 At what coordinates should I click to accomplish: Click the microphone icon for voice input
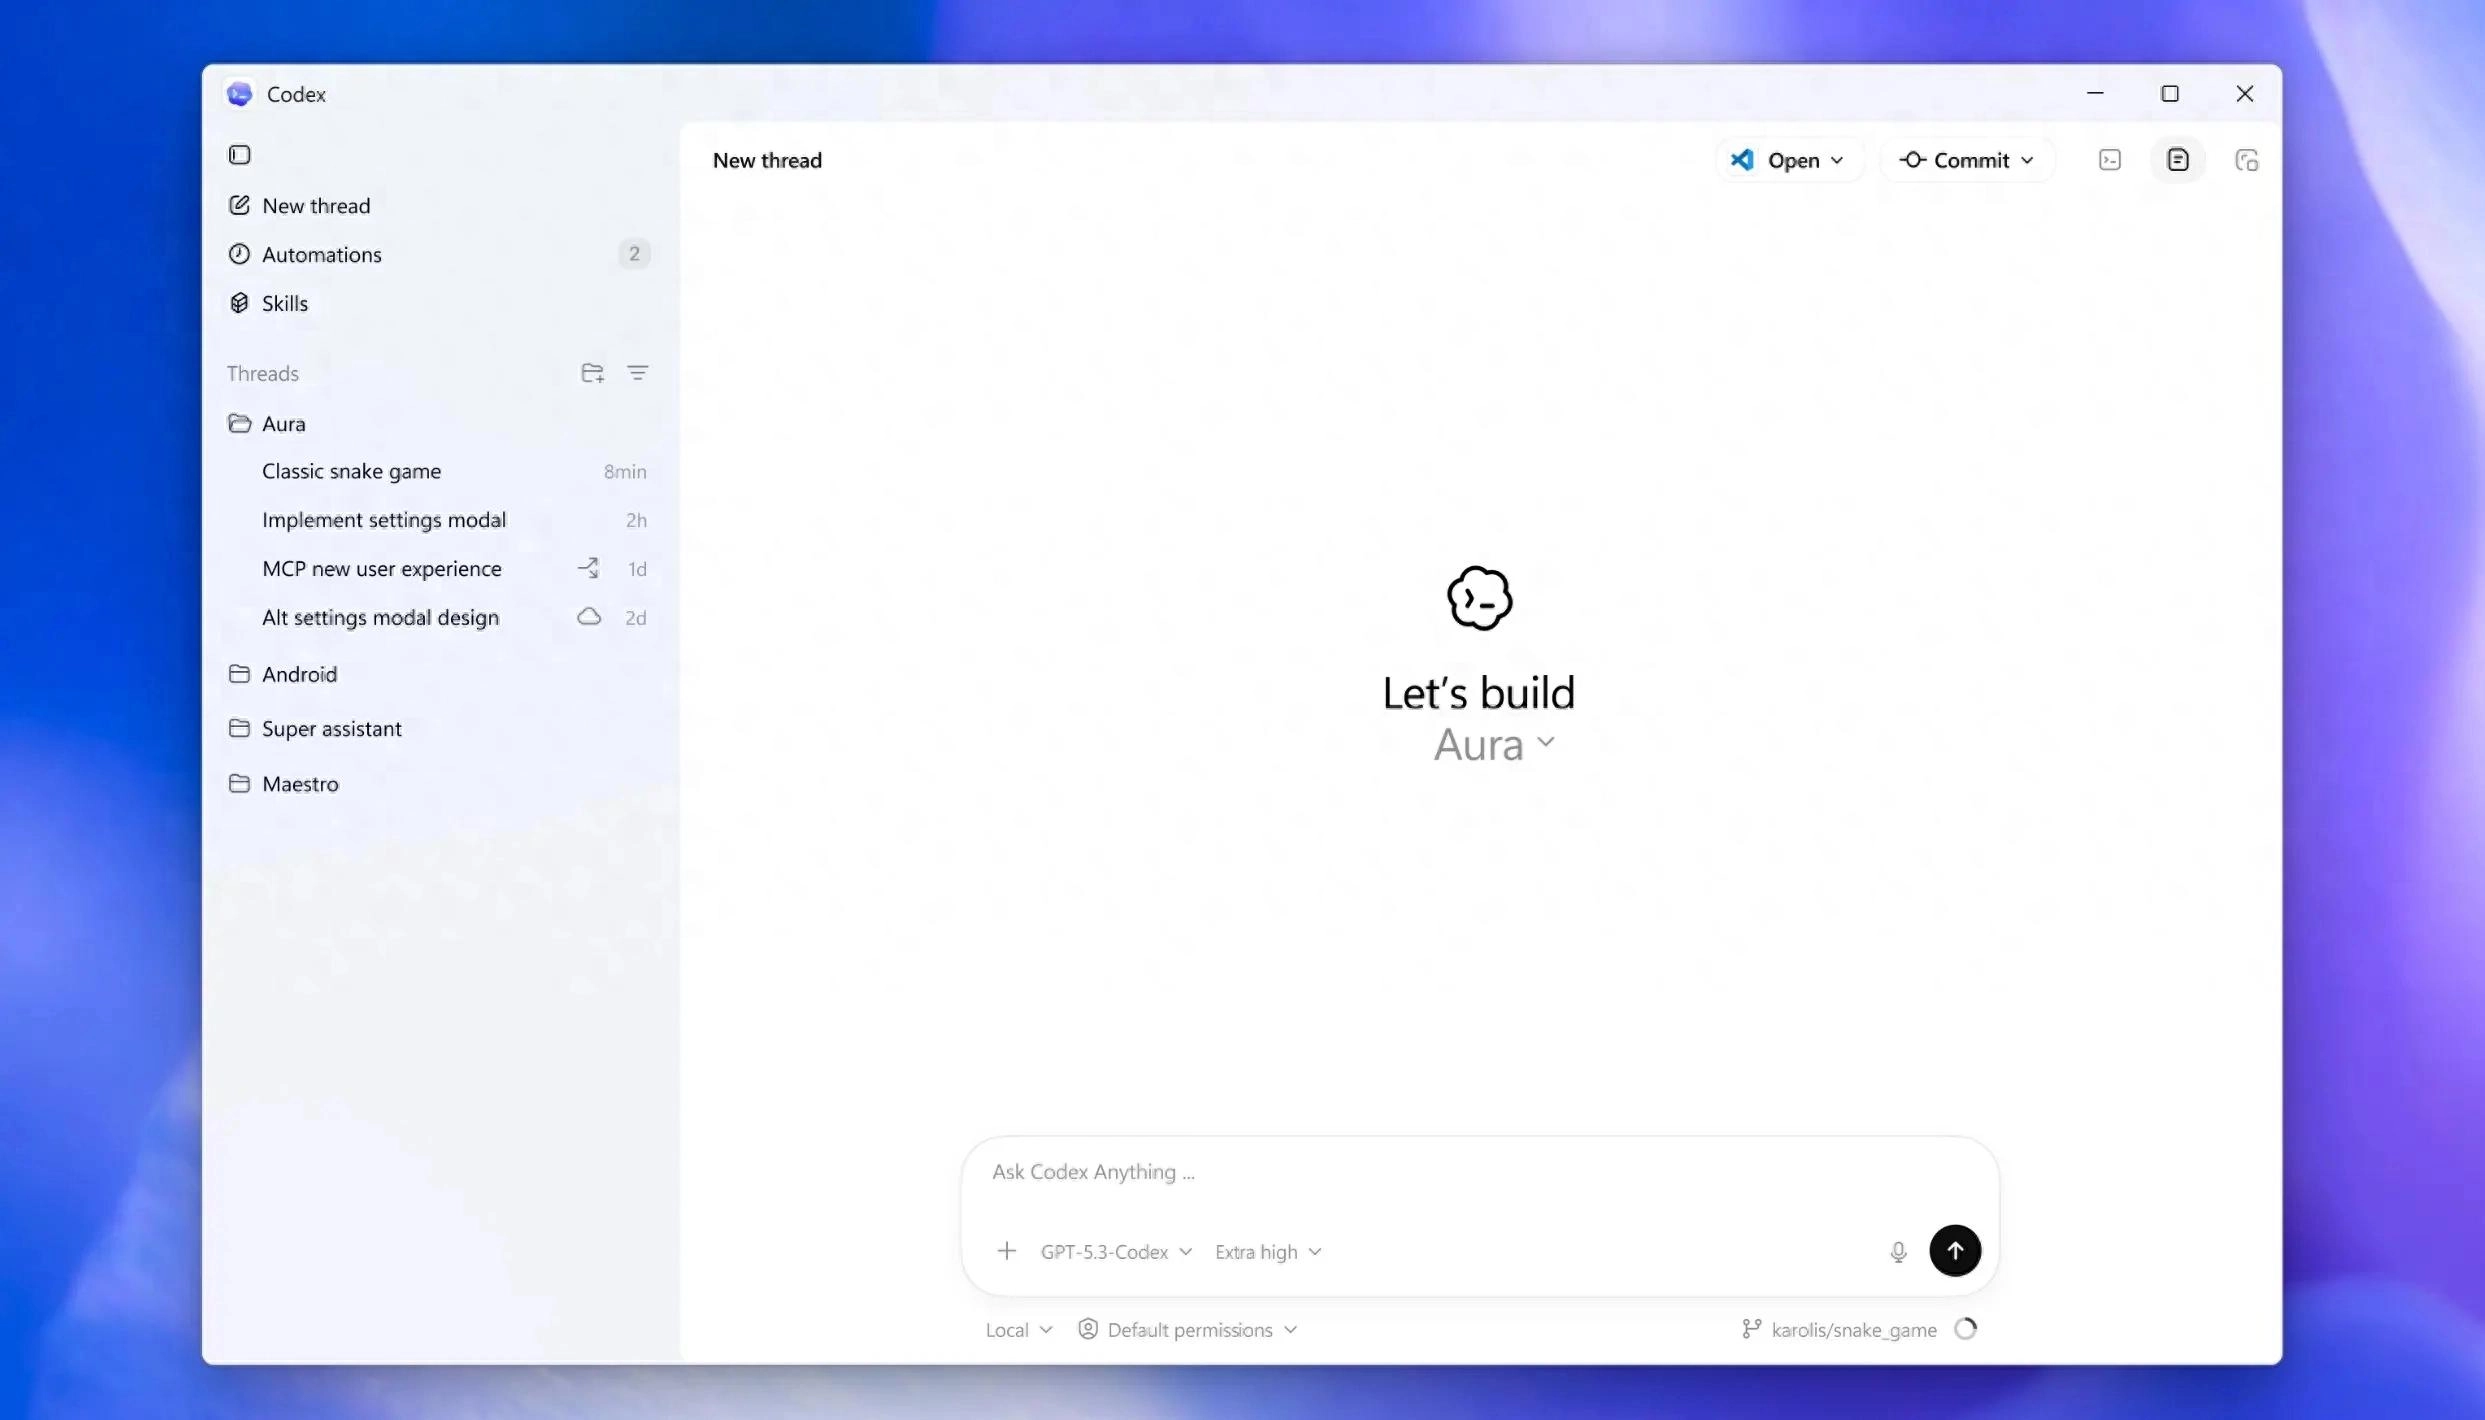pos(1897,1250)
